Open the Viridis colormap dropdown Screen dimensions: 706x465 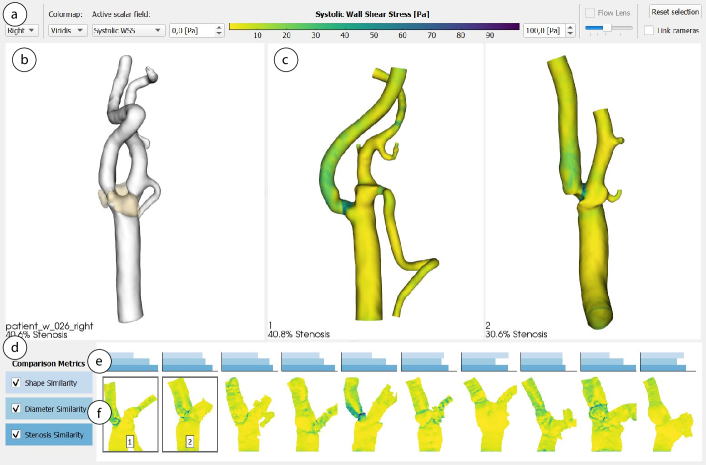pos(68,31)
